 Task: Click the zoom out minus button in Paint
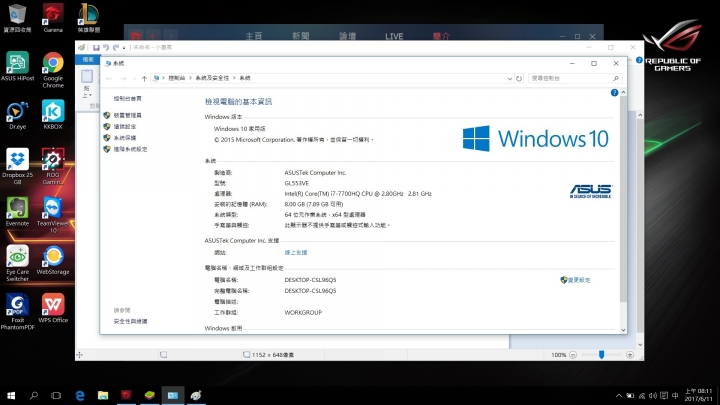click(x=573, y=355)
